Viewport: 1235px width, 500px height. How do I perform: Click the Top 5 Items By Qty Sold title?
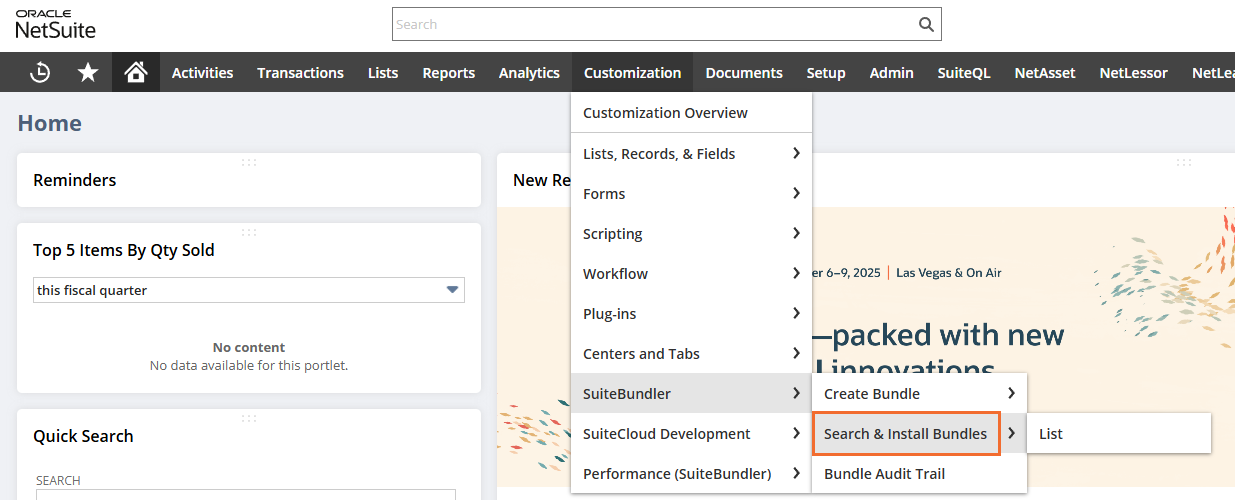point(124,250)
